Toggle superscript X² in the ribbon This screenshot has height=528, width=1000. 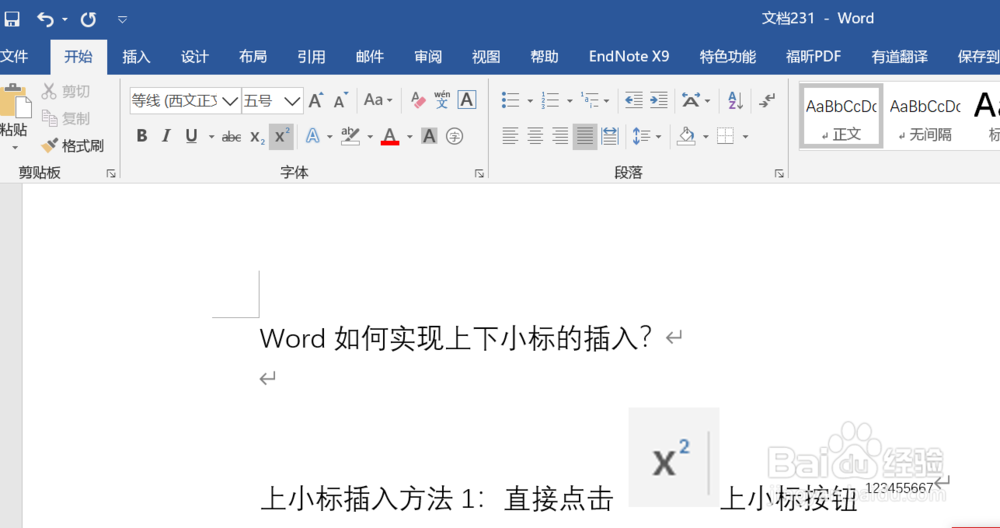281,136
